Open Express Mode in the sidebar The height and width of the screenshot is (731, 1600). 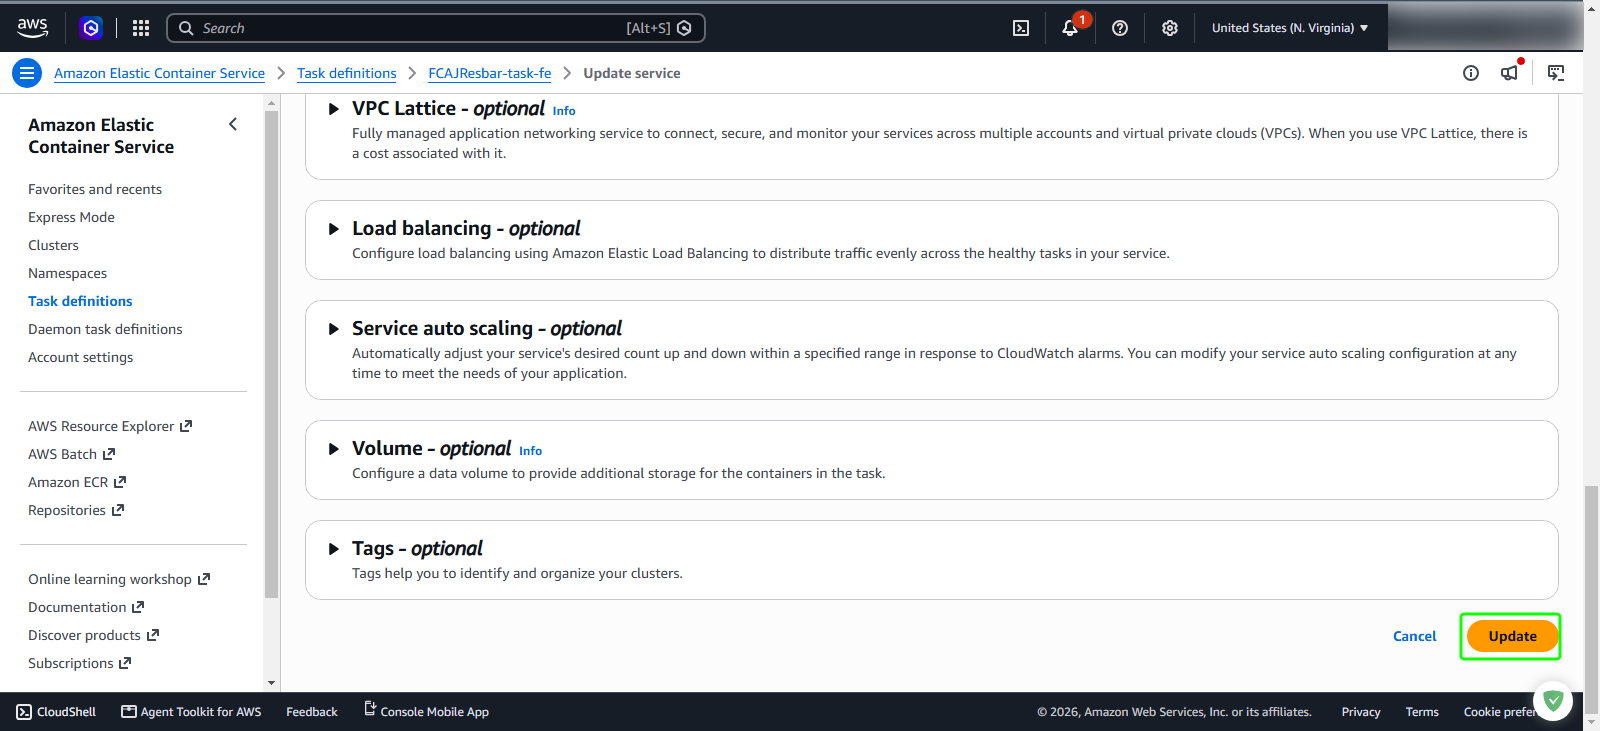pyautogui.click(x=71, y=217)
